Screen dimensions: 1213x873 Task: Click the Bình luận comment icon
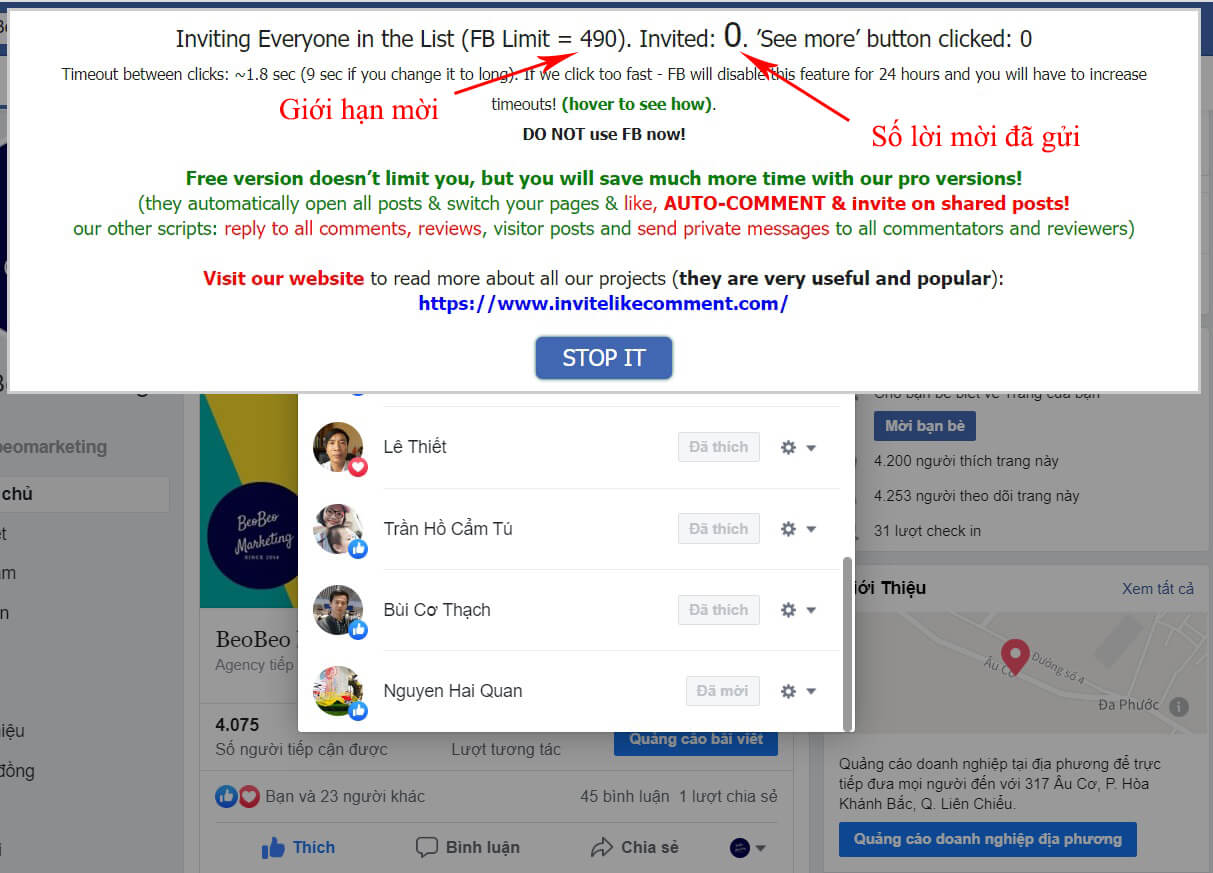pos(427,848)
